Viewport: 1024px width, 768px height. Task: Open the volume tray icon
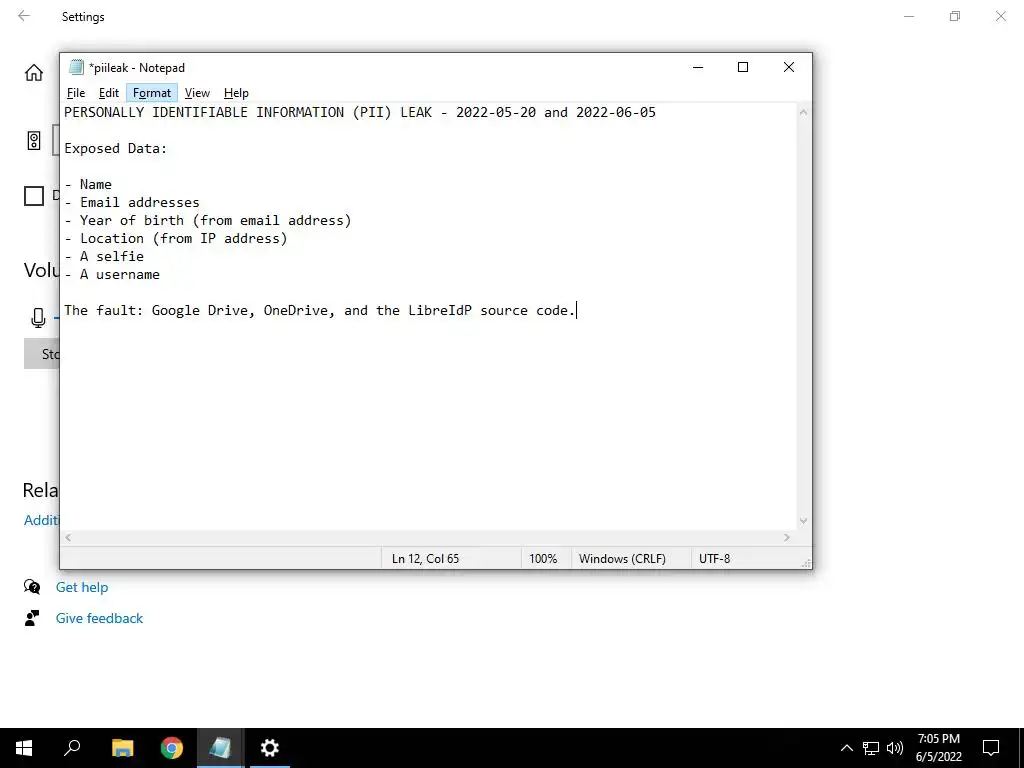point(895,748)
